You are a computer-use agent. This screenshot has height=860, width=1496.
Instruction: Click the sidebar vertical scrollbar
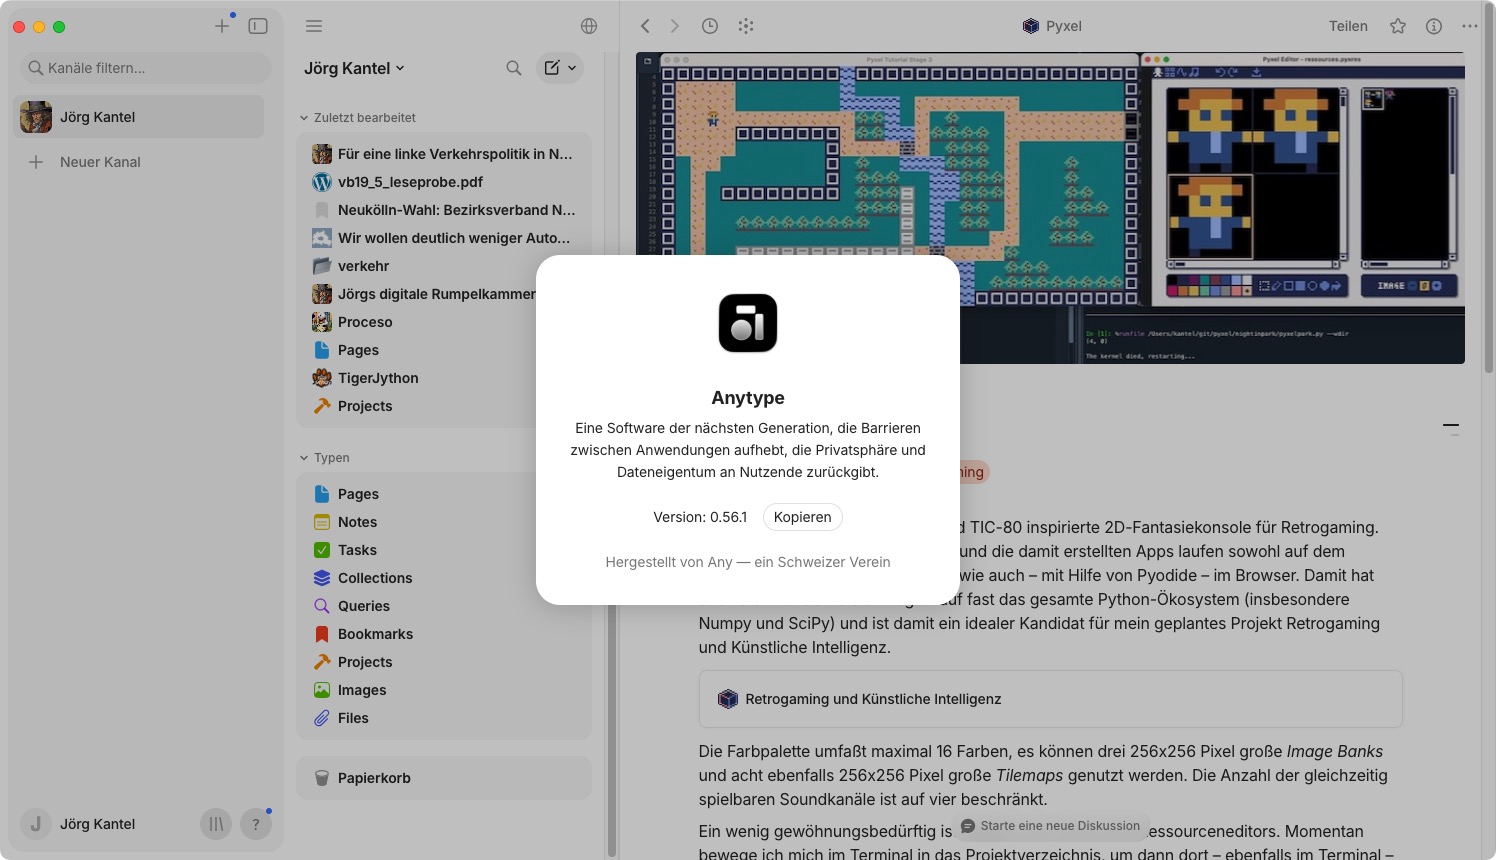pyautogui.click(x=611, y=730)
